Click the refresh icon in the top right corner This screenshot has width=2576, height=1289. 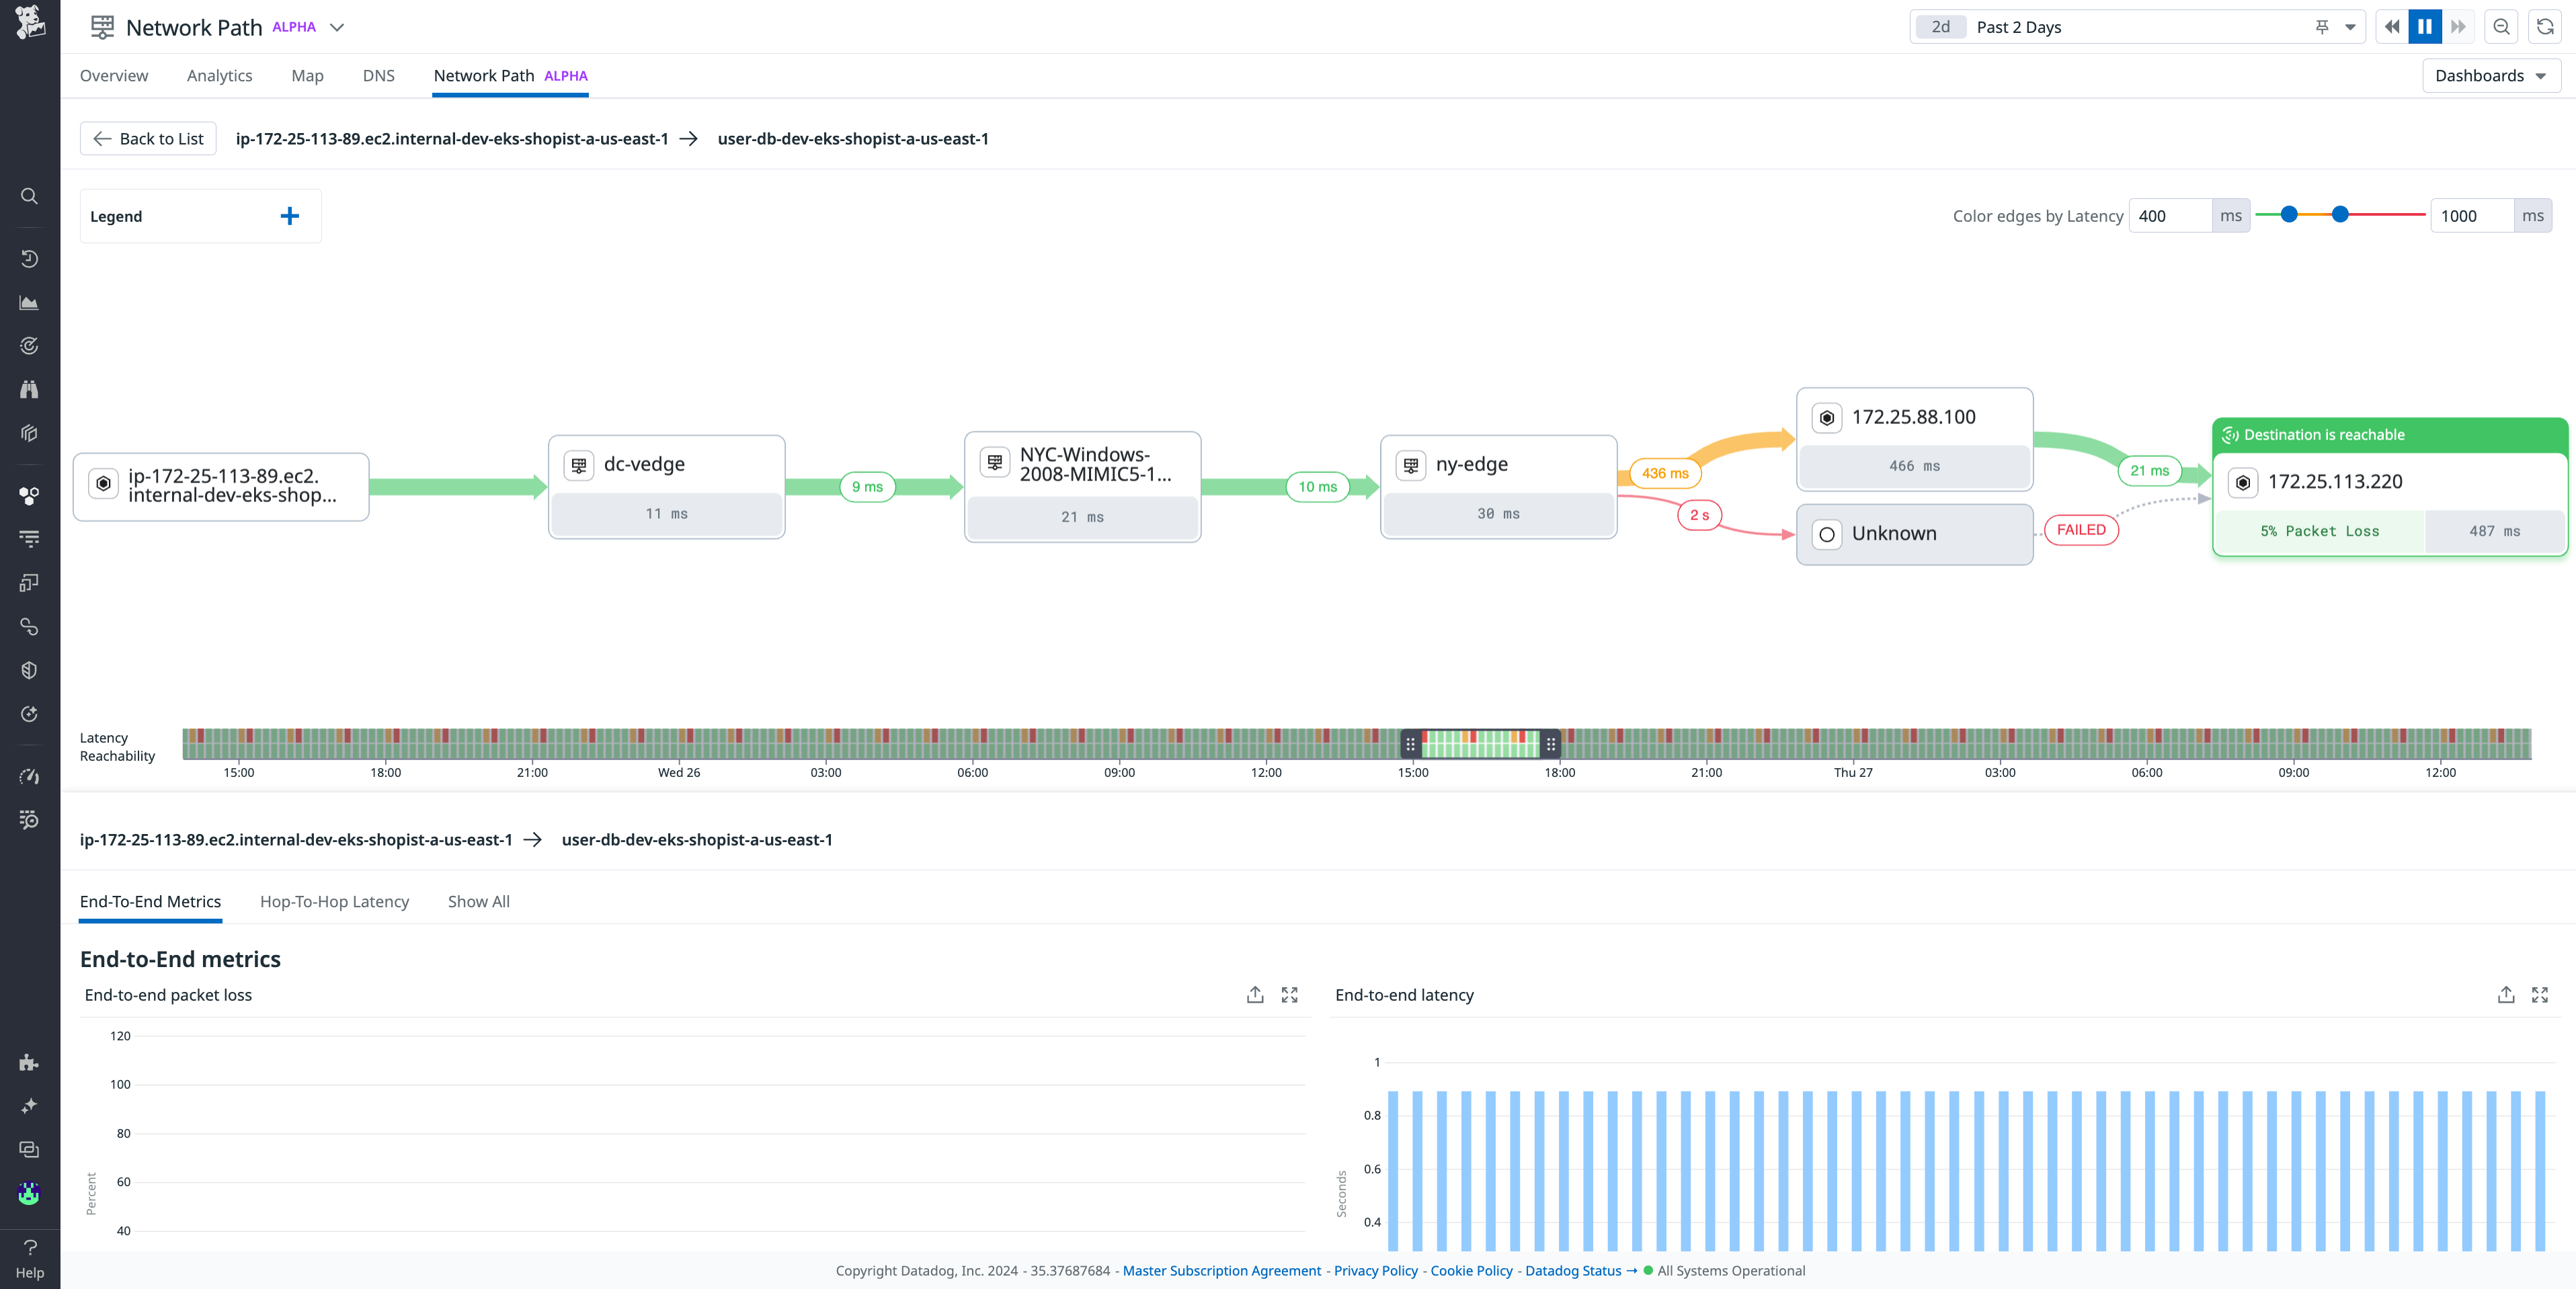click(x=2544, y=27)
